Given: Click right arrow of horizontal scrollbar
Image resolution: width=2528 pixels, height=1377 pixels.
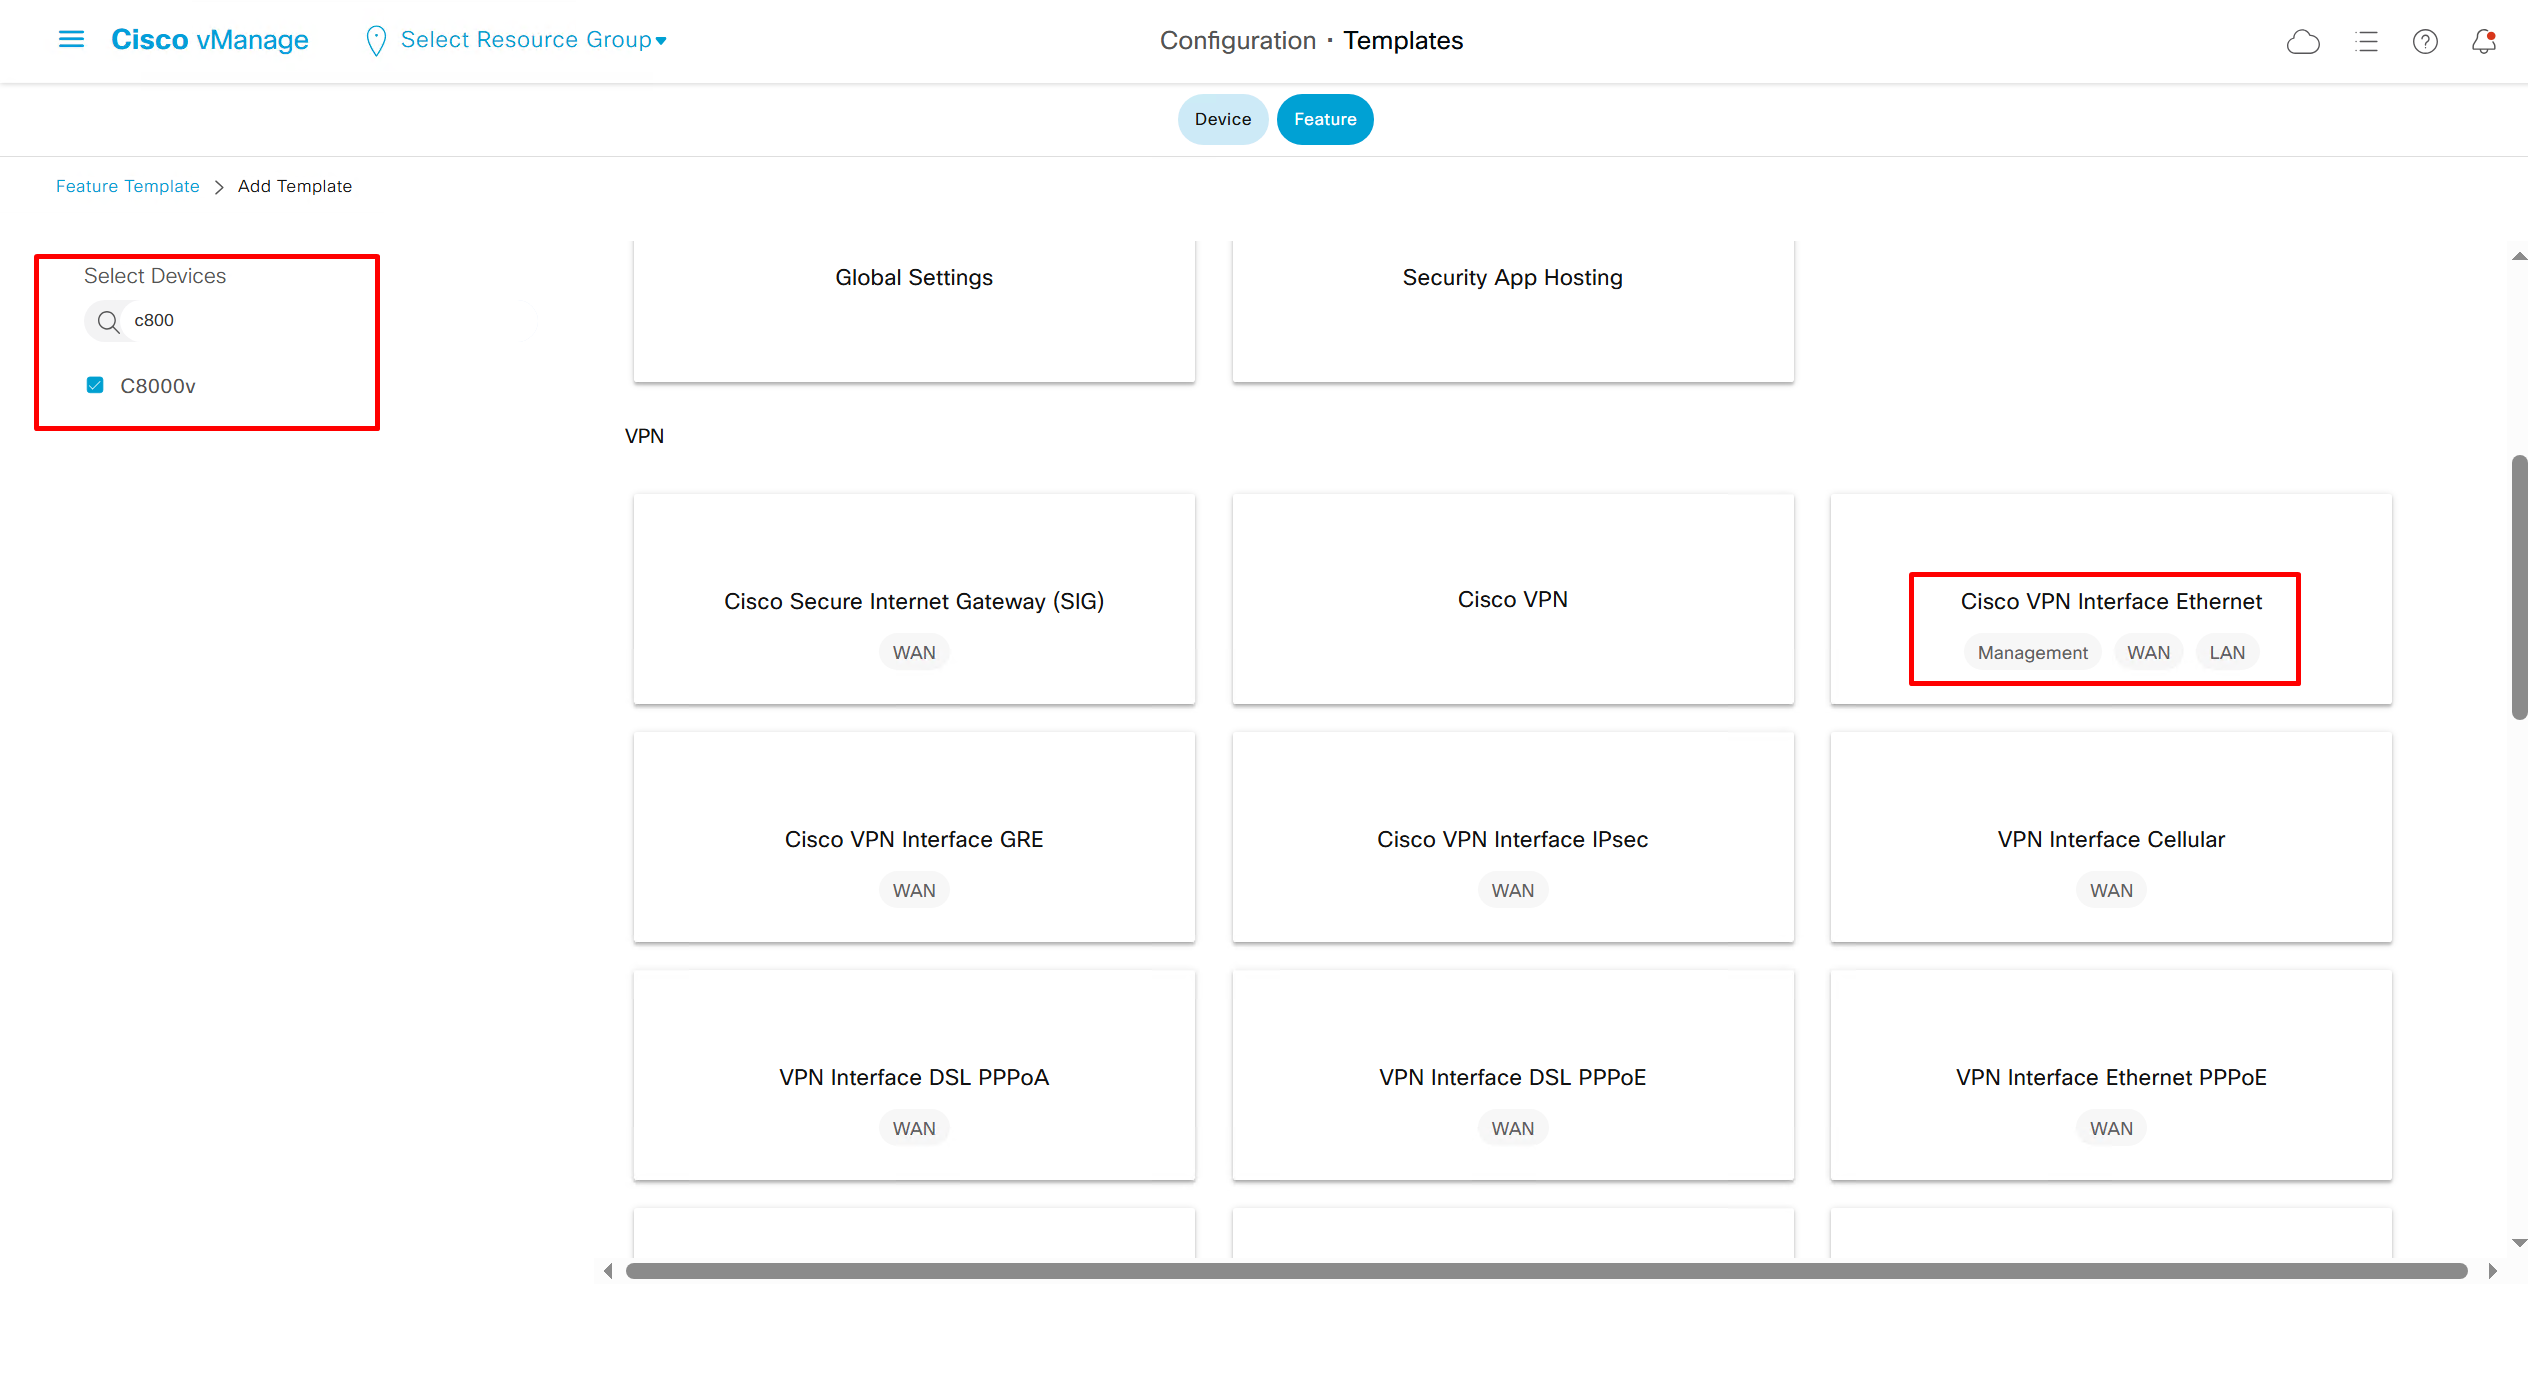Looking at the screenshot, I should coord(2492,1270).
